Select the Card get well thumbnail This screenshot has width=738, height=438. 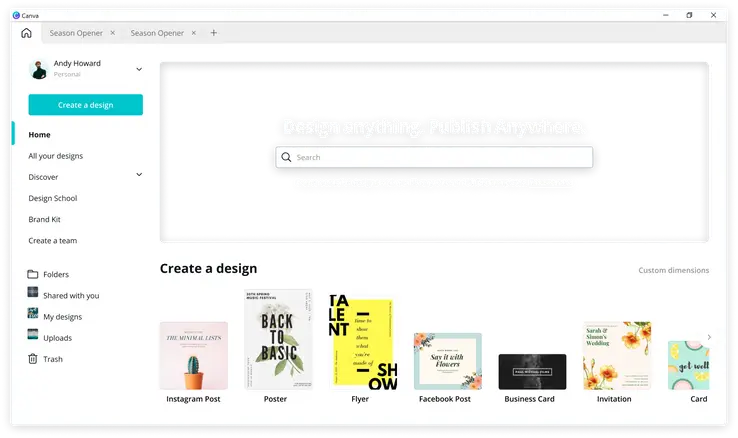pyautogui.click(x=689, y=366)
